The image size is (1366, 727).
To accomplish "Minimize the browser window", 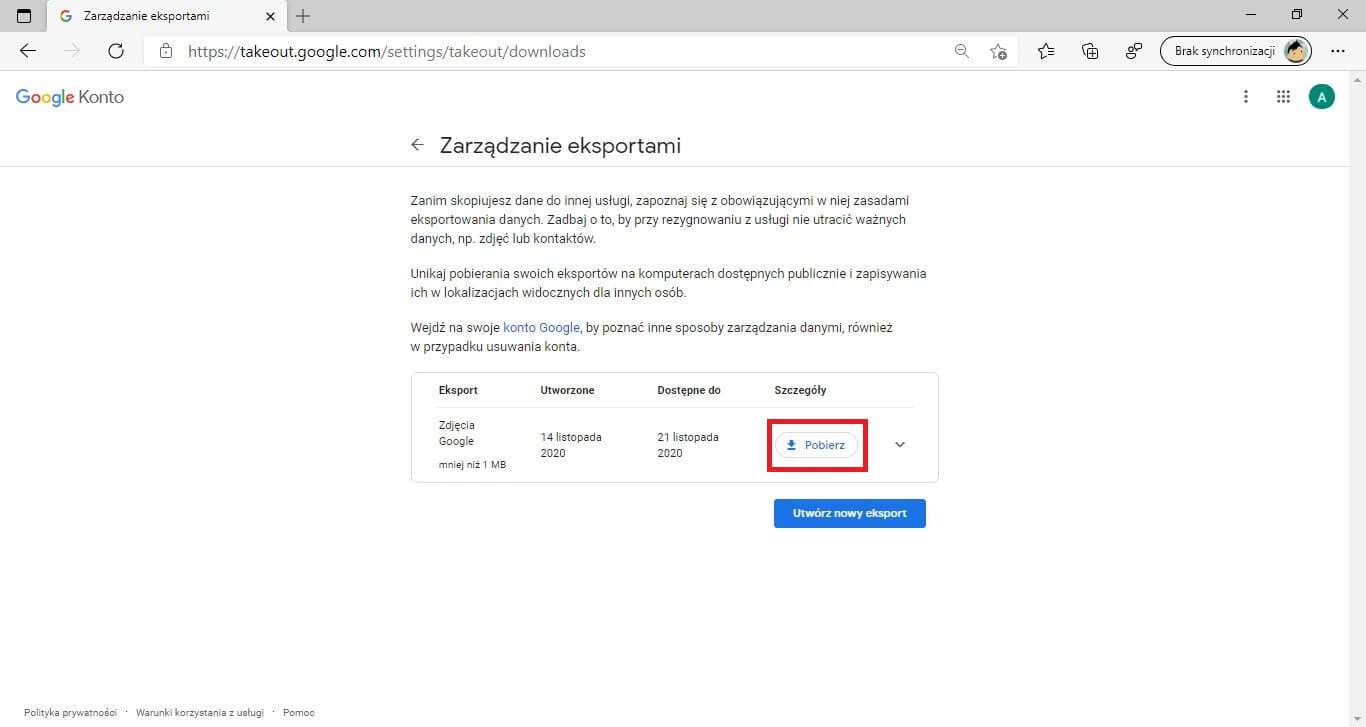I will click(1251, 15).
